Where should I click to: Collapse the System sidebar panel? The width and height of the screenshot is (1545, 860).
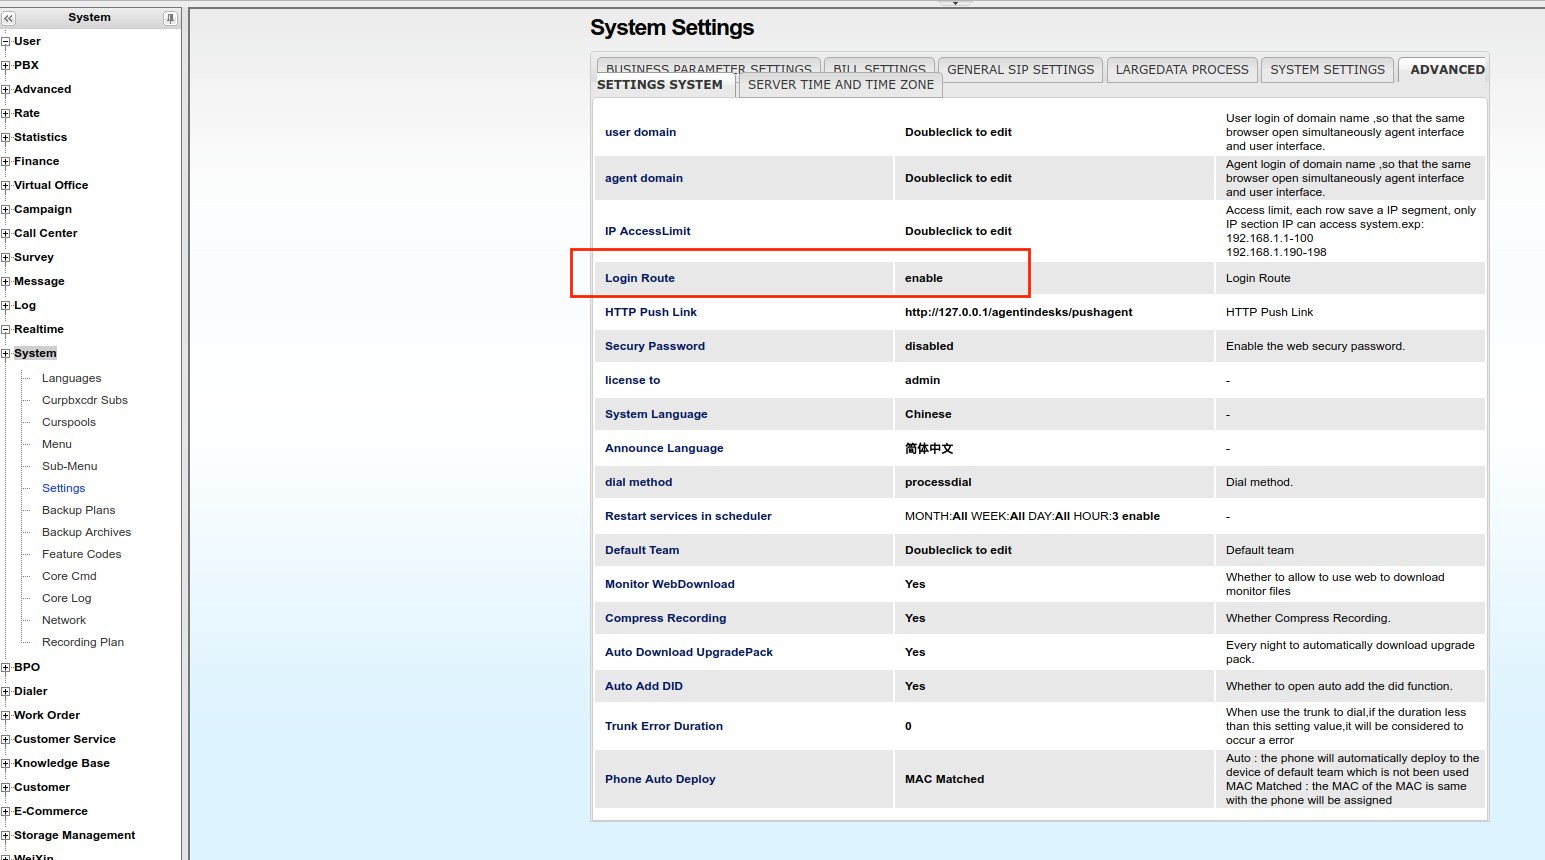9,18
